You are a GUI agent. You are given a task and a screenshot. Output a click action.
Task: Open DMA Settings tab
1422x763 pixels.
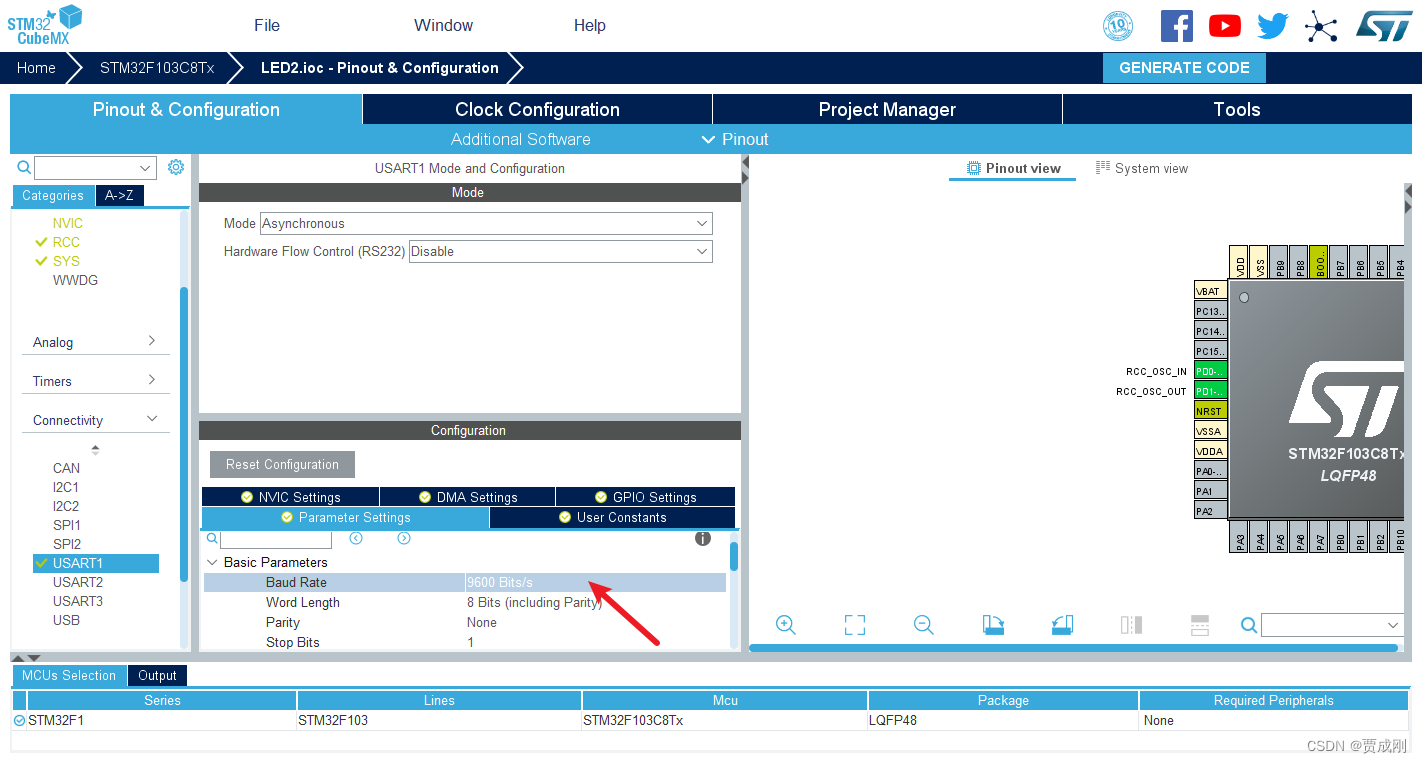coord(468,497)
